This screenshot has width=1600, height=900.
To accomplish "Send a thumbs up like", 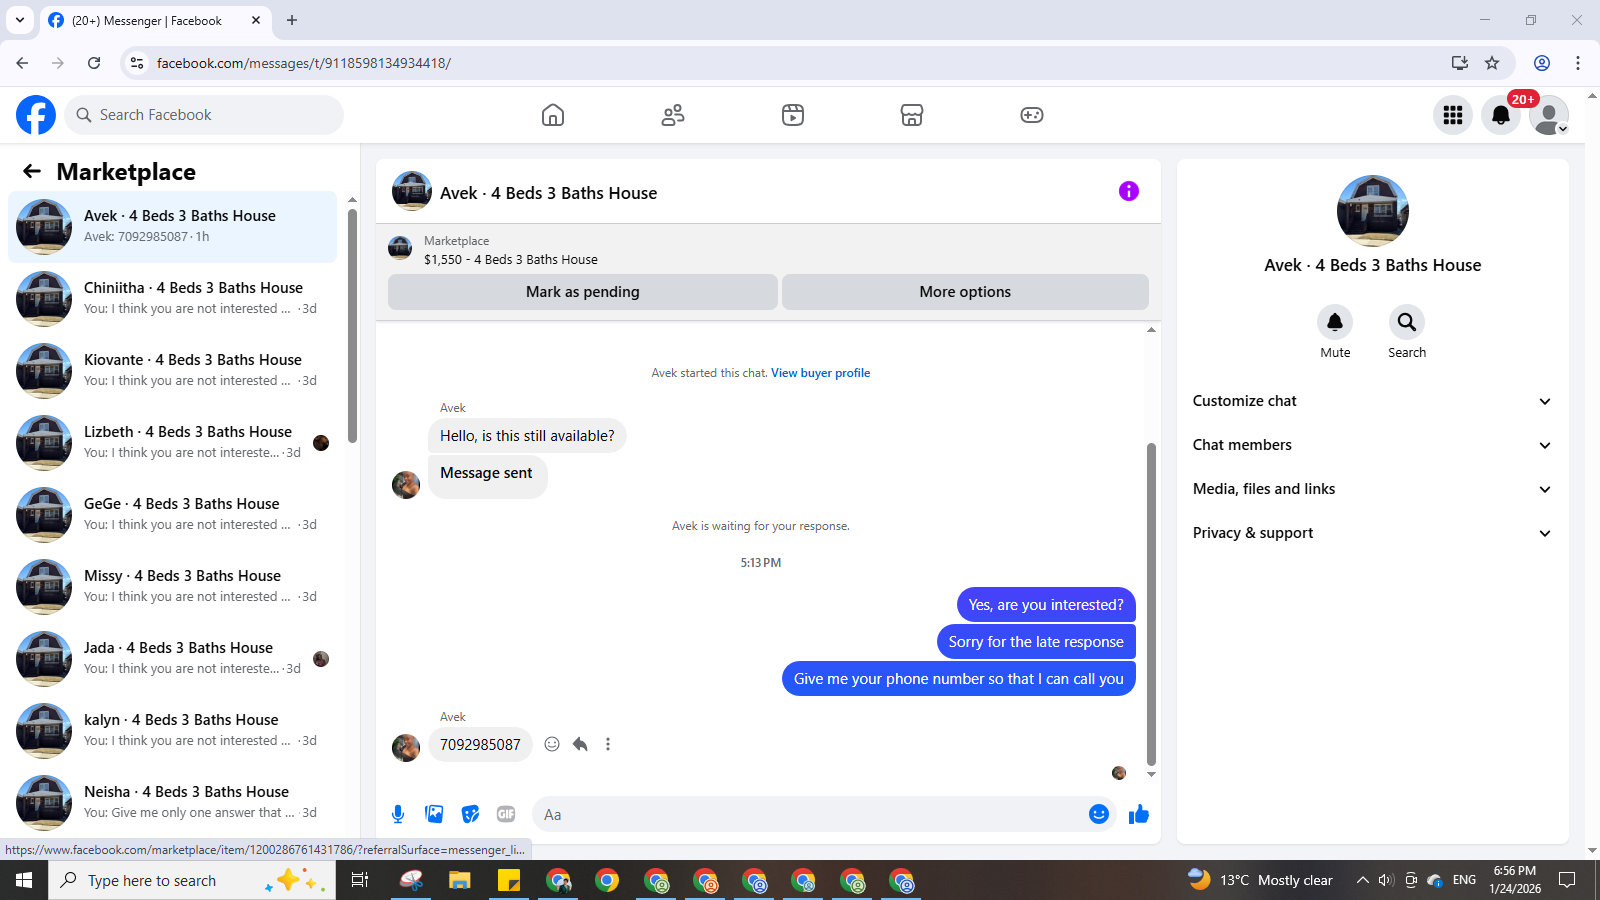I will click(x=1139, y=814).
